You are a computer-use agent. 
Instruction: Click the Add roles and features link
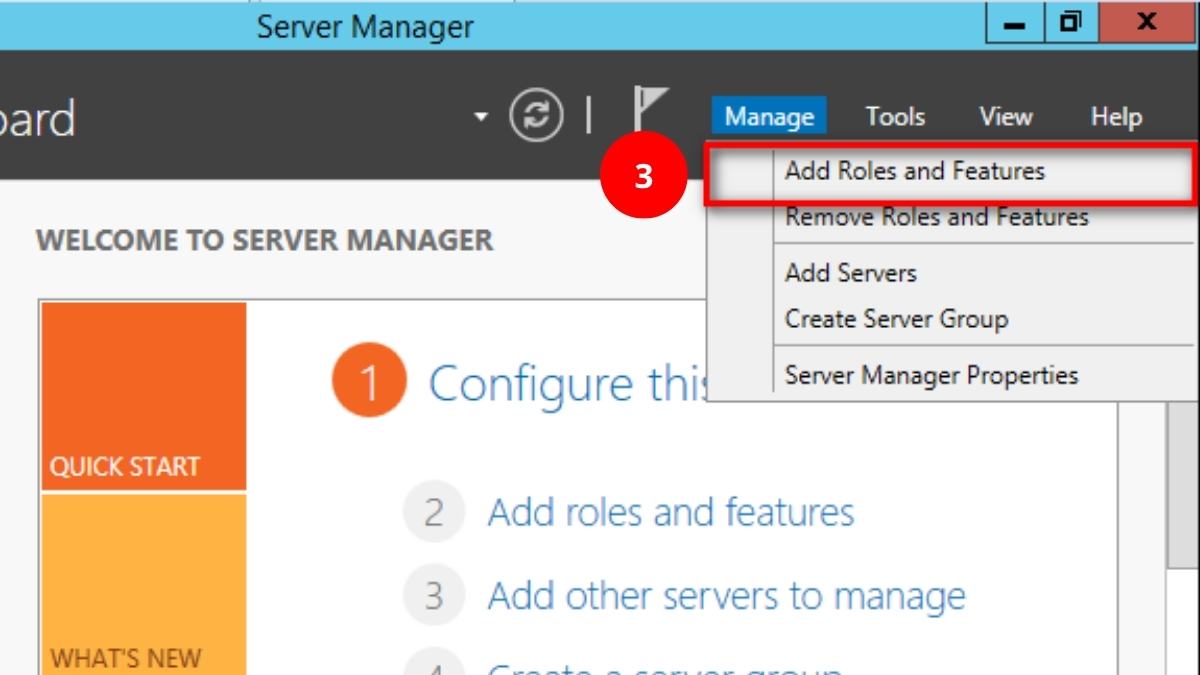click(671, 512)
